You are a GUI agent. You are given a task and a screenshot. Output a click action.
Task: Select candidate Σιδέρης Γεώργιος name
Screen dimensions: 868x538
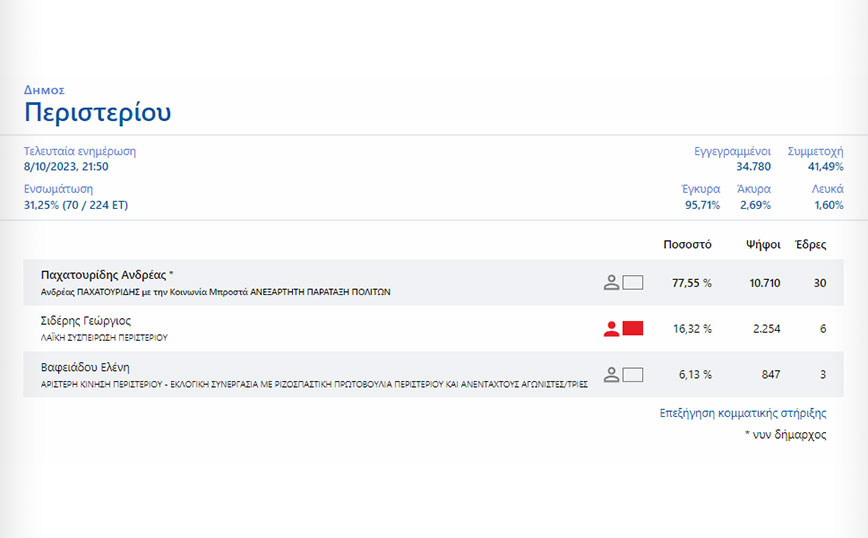coord(86,321)
